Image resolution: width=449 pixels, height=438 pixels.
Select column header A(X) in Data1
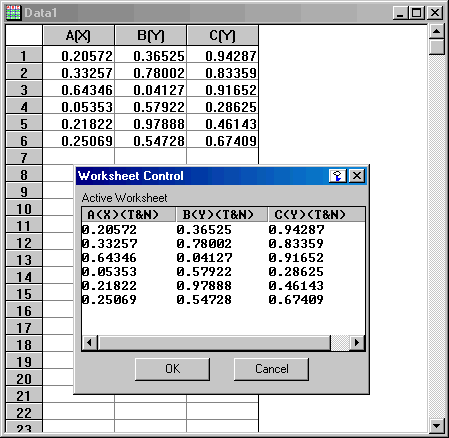[x=78, y=35]
